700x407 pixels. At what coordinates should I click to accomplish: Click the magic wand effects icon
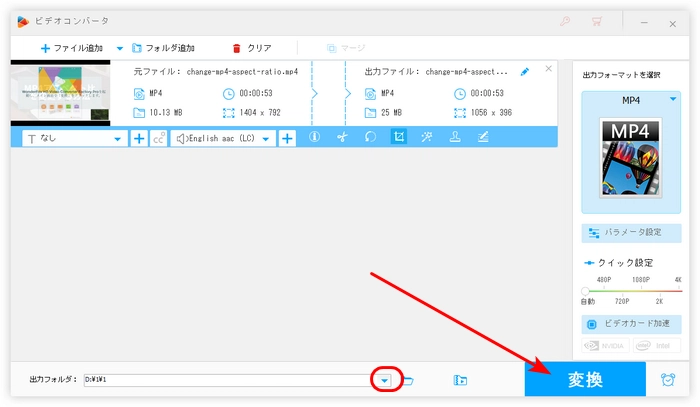pos(426,139)
